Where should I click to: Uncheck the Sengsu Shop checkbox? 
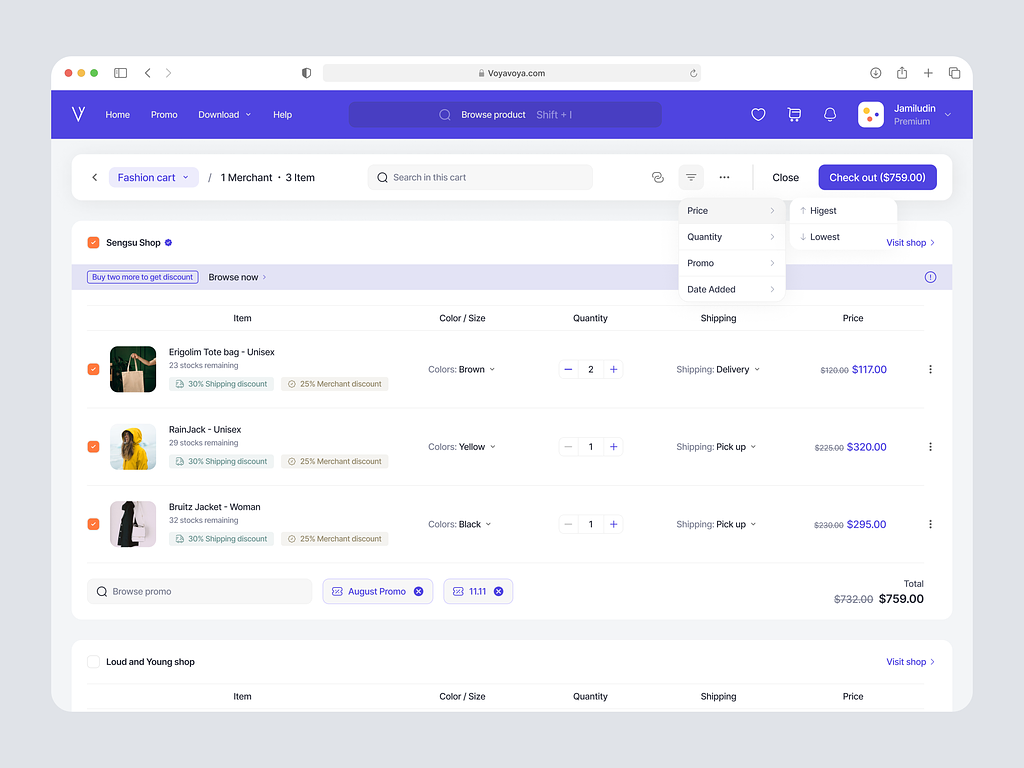click(x=93, y=243)
